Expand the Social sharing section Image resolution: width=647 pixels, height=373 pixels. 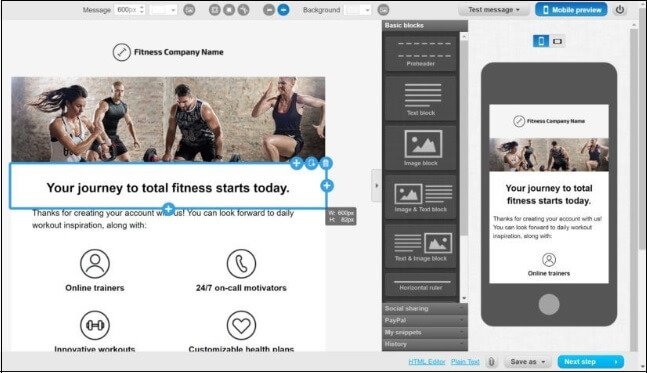[425, 308]
